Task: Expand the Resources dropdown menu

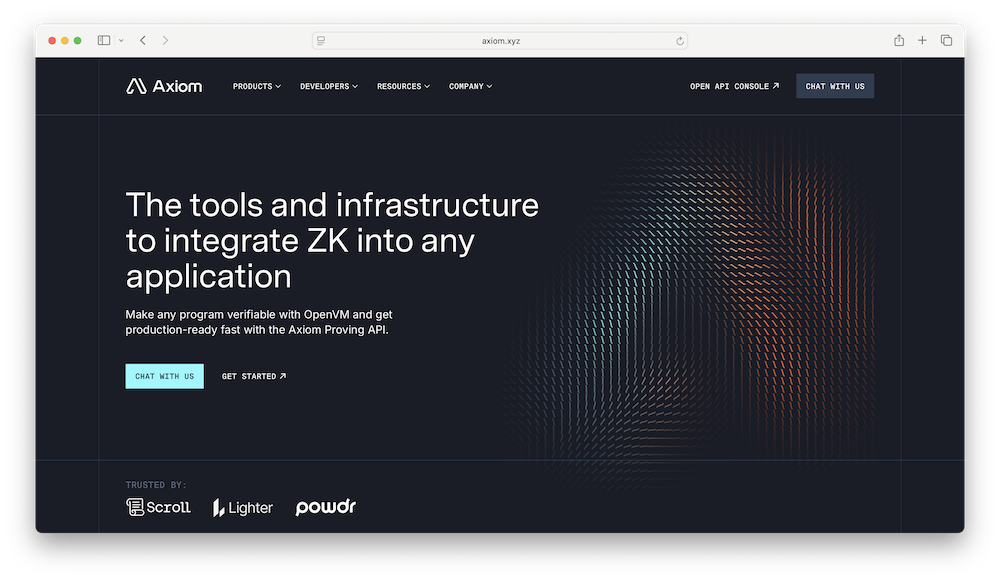Action: pos(403,86)
